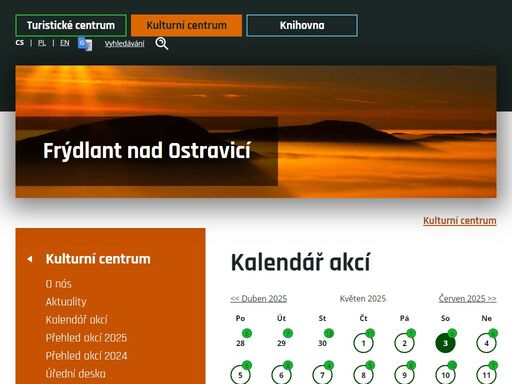
Task: Select calendar day 7
Action: click(x=322, y=375)
